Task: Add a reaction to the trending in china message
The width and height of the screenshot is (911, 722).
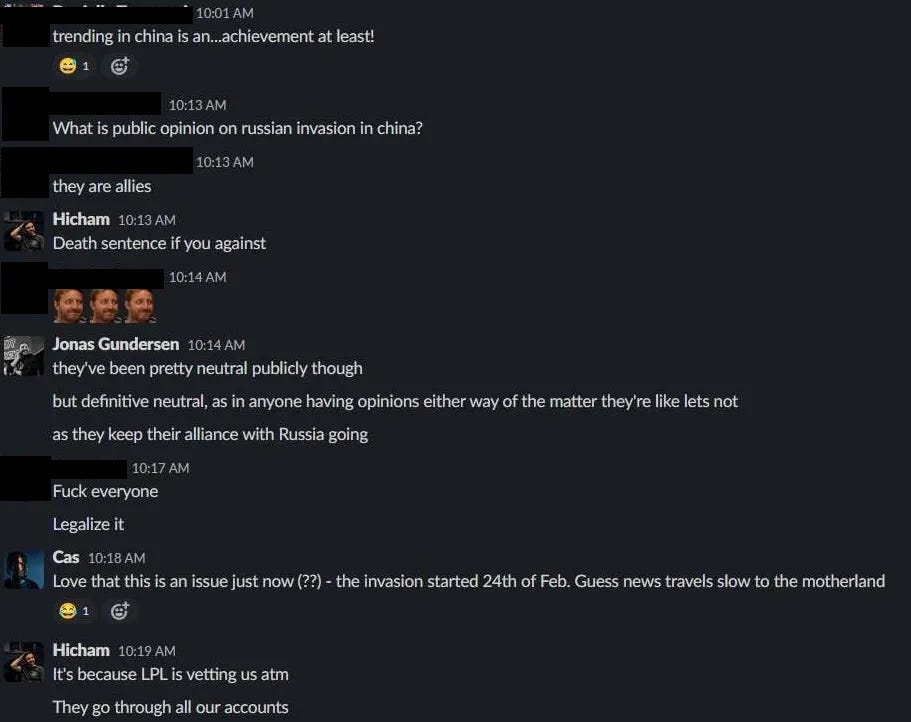Action: point(120,66)
